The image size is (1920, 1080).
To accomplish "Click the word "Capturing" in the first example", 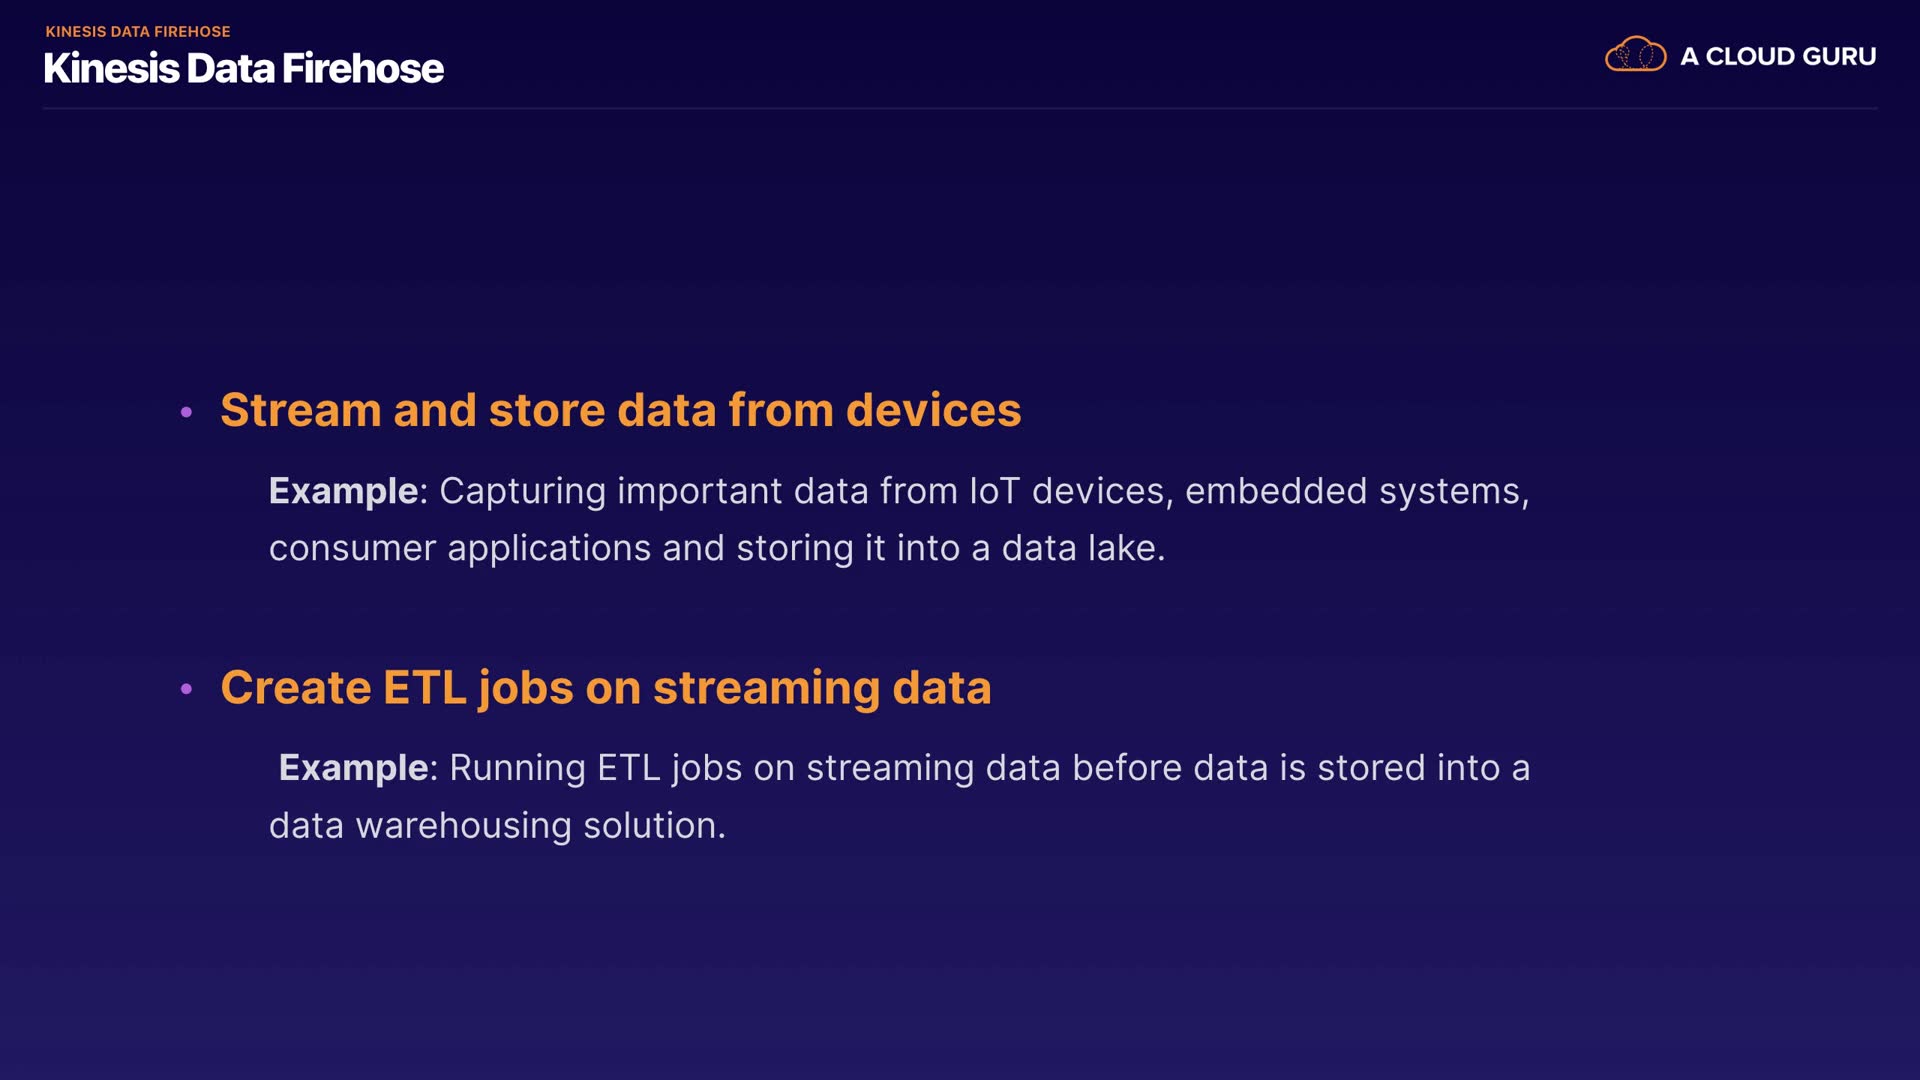I will coord(522,491).
